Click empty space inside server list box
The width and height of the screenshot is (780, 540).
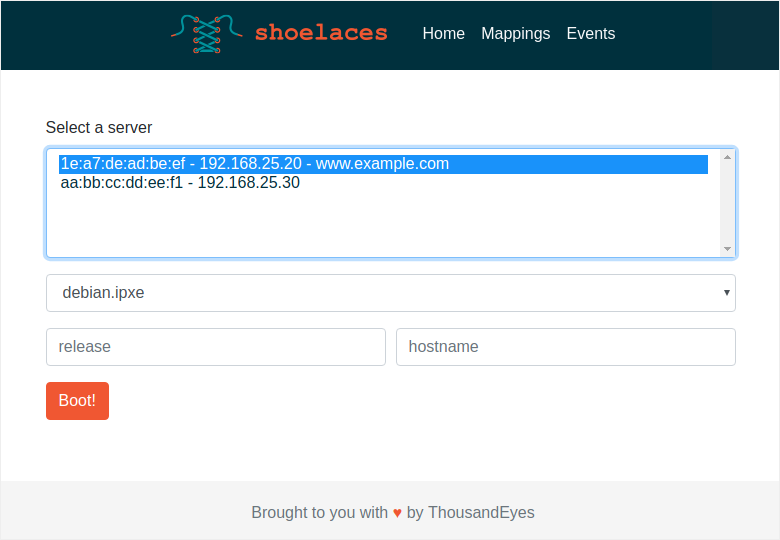380,225
